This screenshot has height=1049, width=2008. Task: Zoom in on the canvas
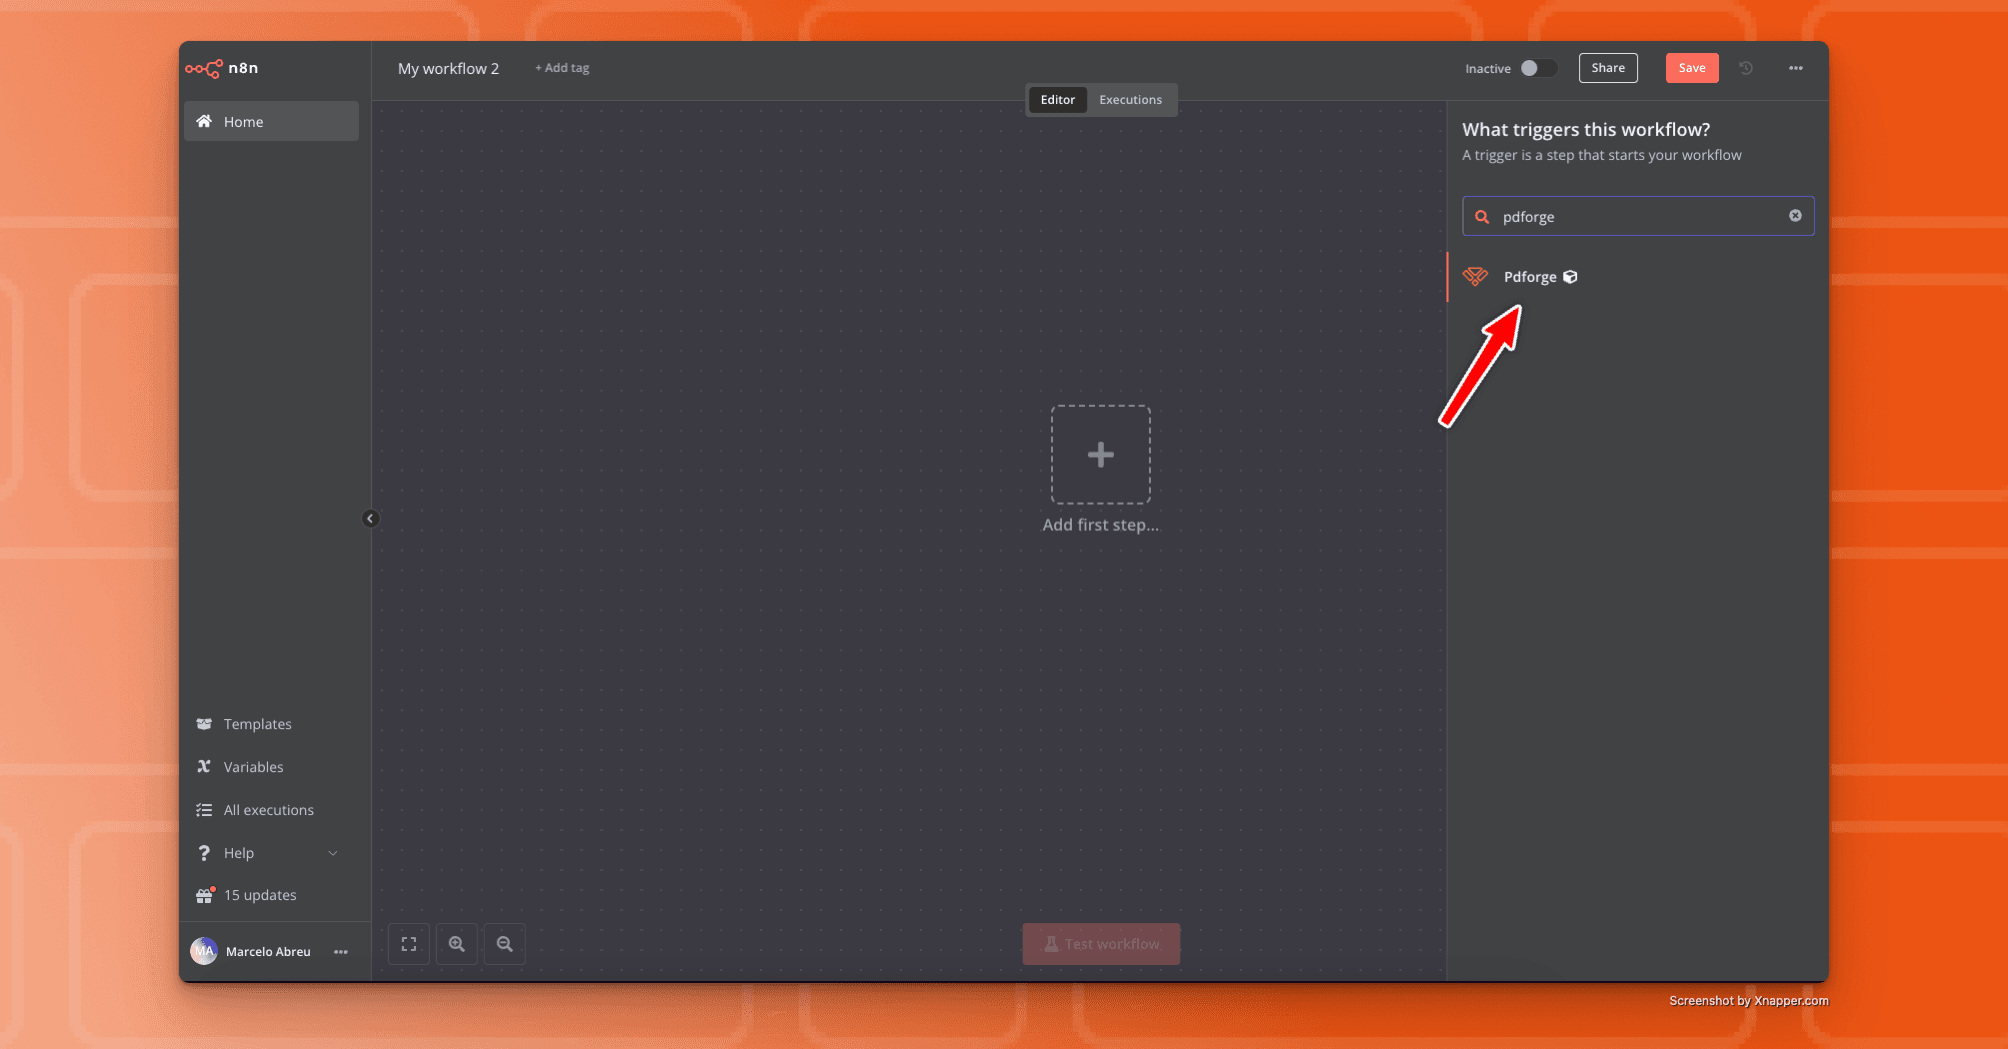coord(457,944)
